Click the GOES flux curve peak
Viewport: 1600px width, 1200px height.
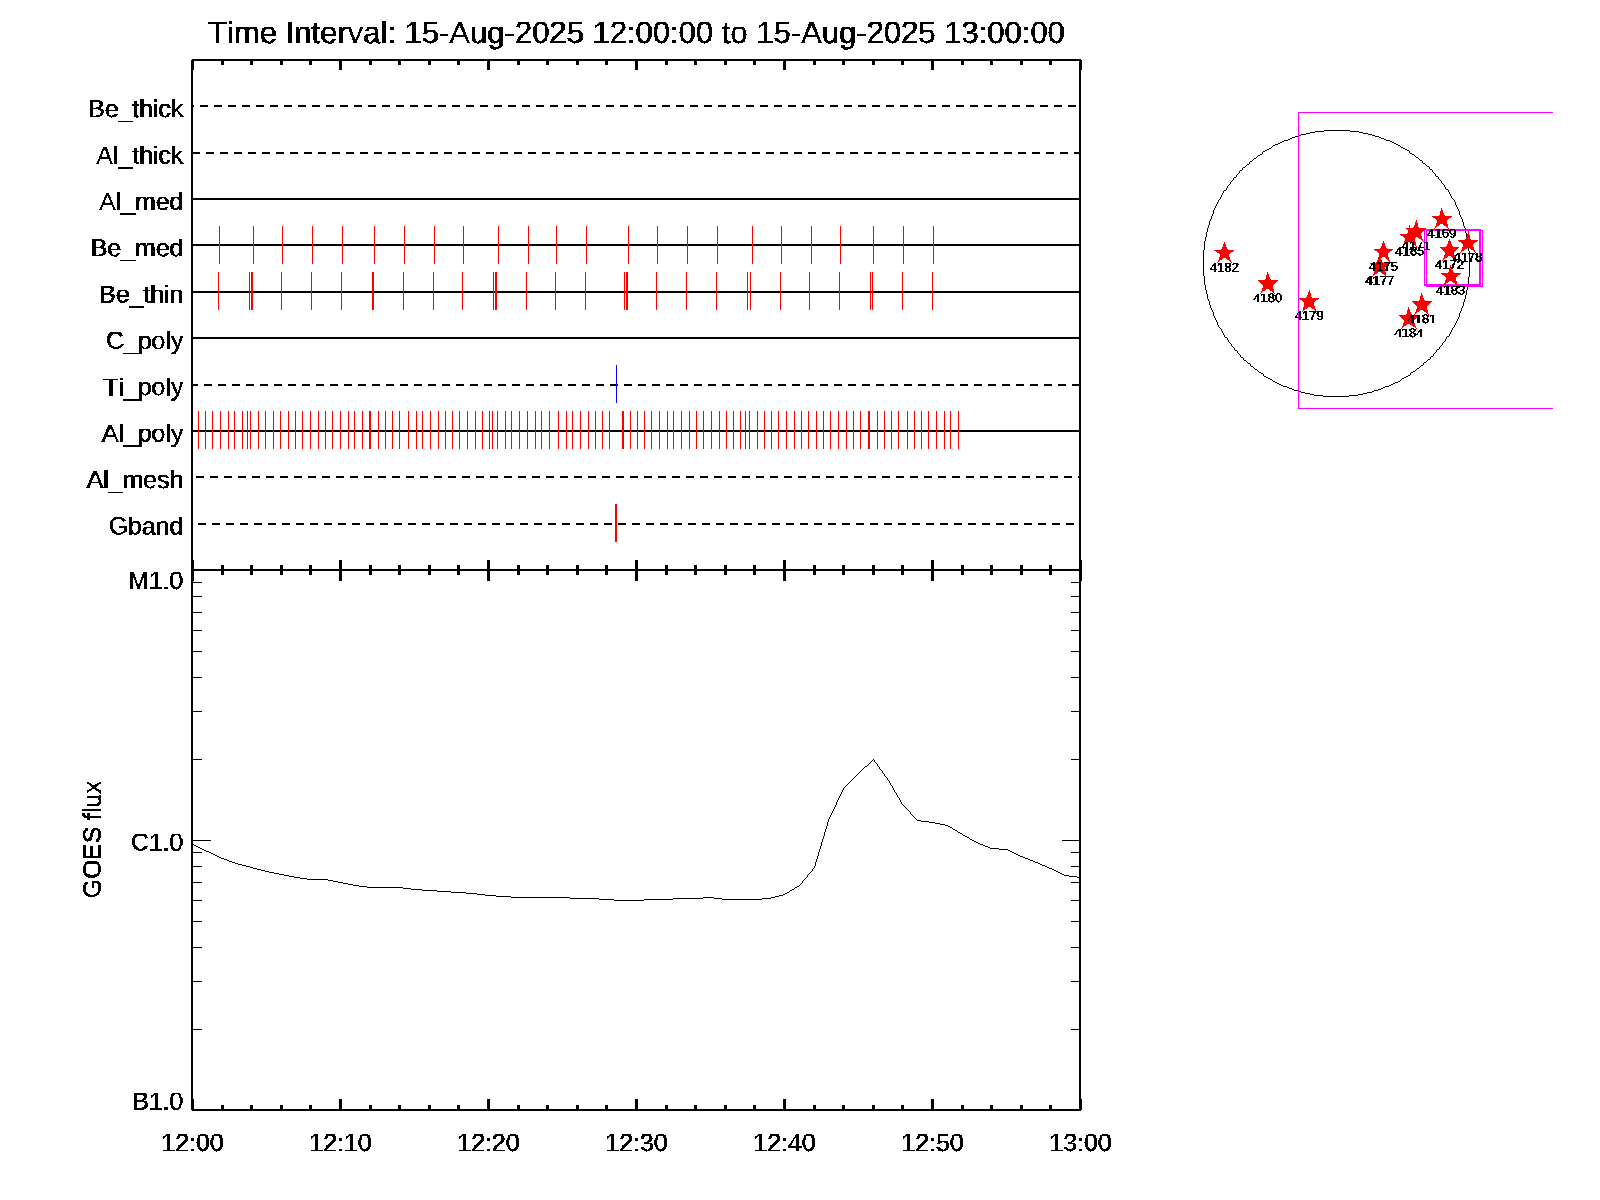874,760
